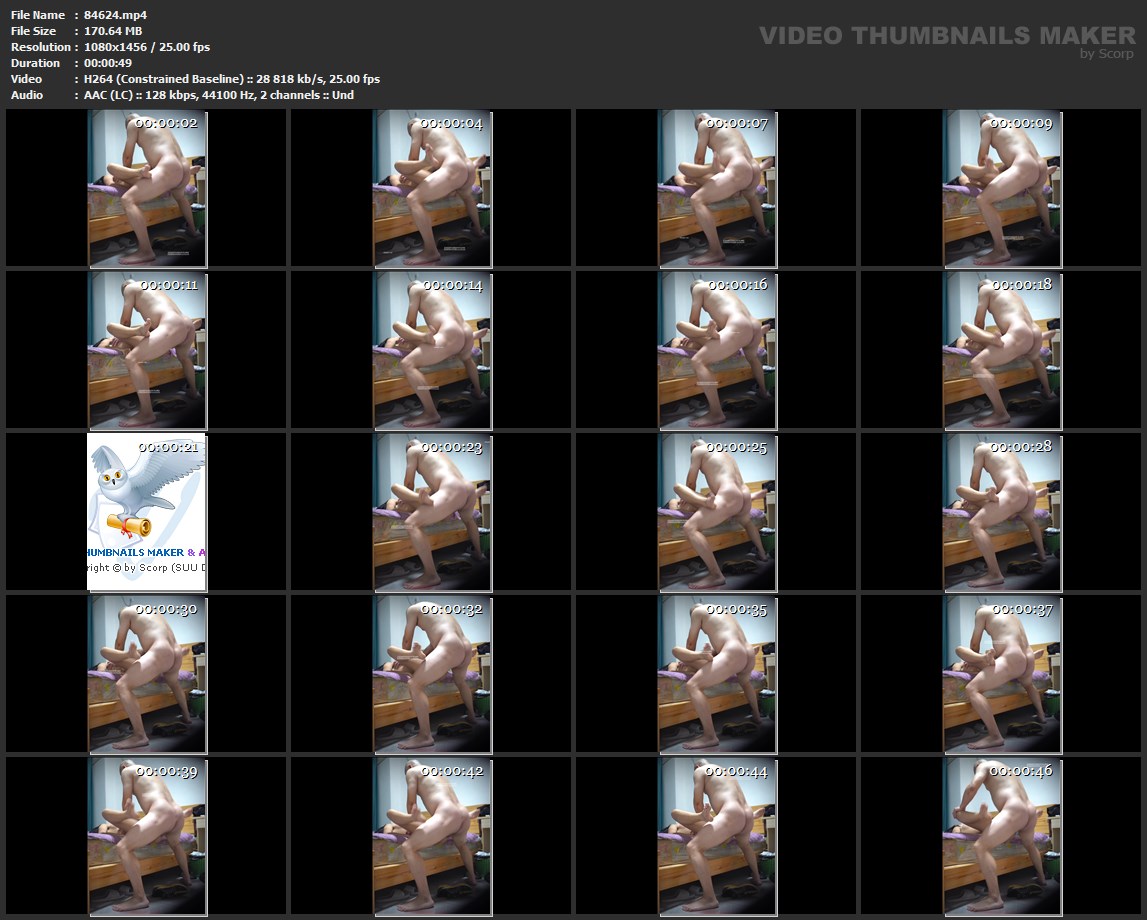The height and width of the screenshot is (920, 1147).
Task: Open the last thumbnail at 00:00:46
Action: tap(1002, 836)
